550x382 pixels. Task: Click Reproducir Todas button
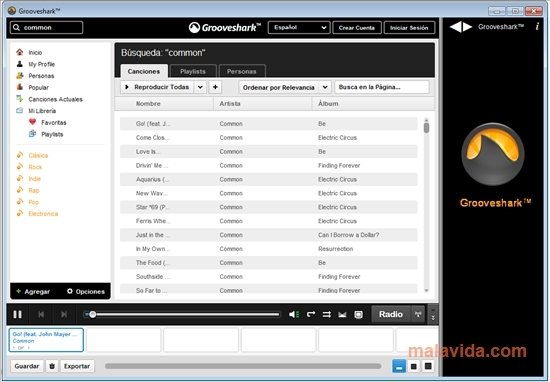pyautogui.click(x=157, y=87)
